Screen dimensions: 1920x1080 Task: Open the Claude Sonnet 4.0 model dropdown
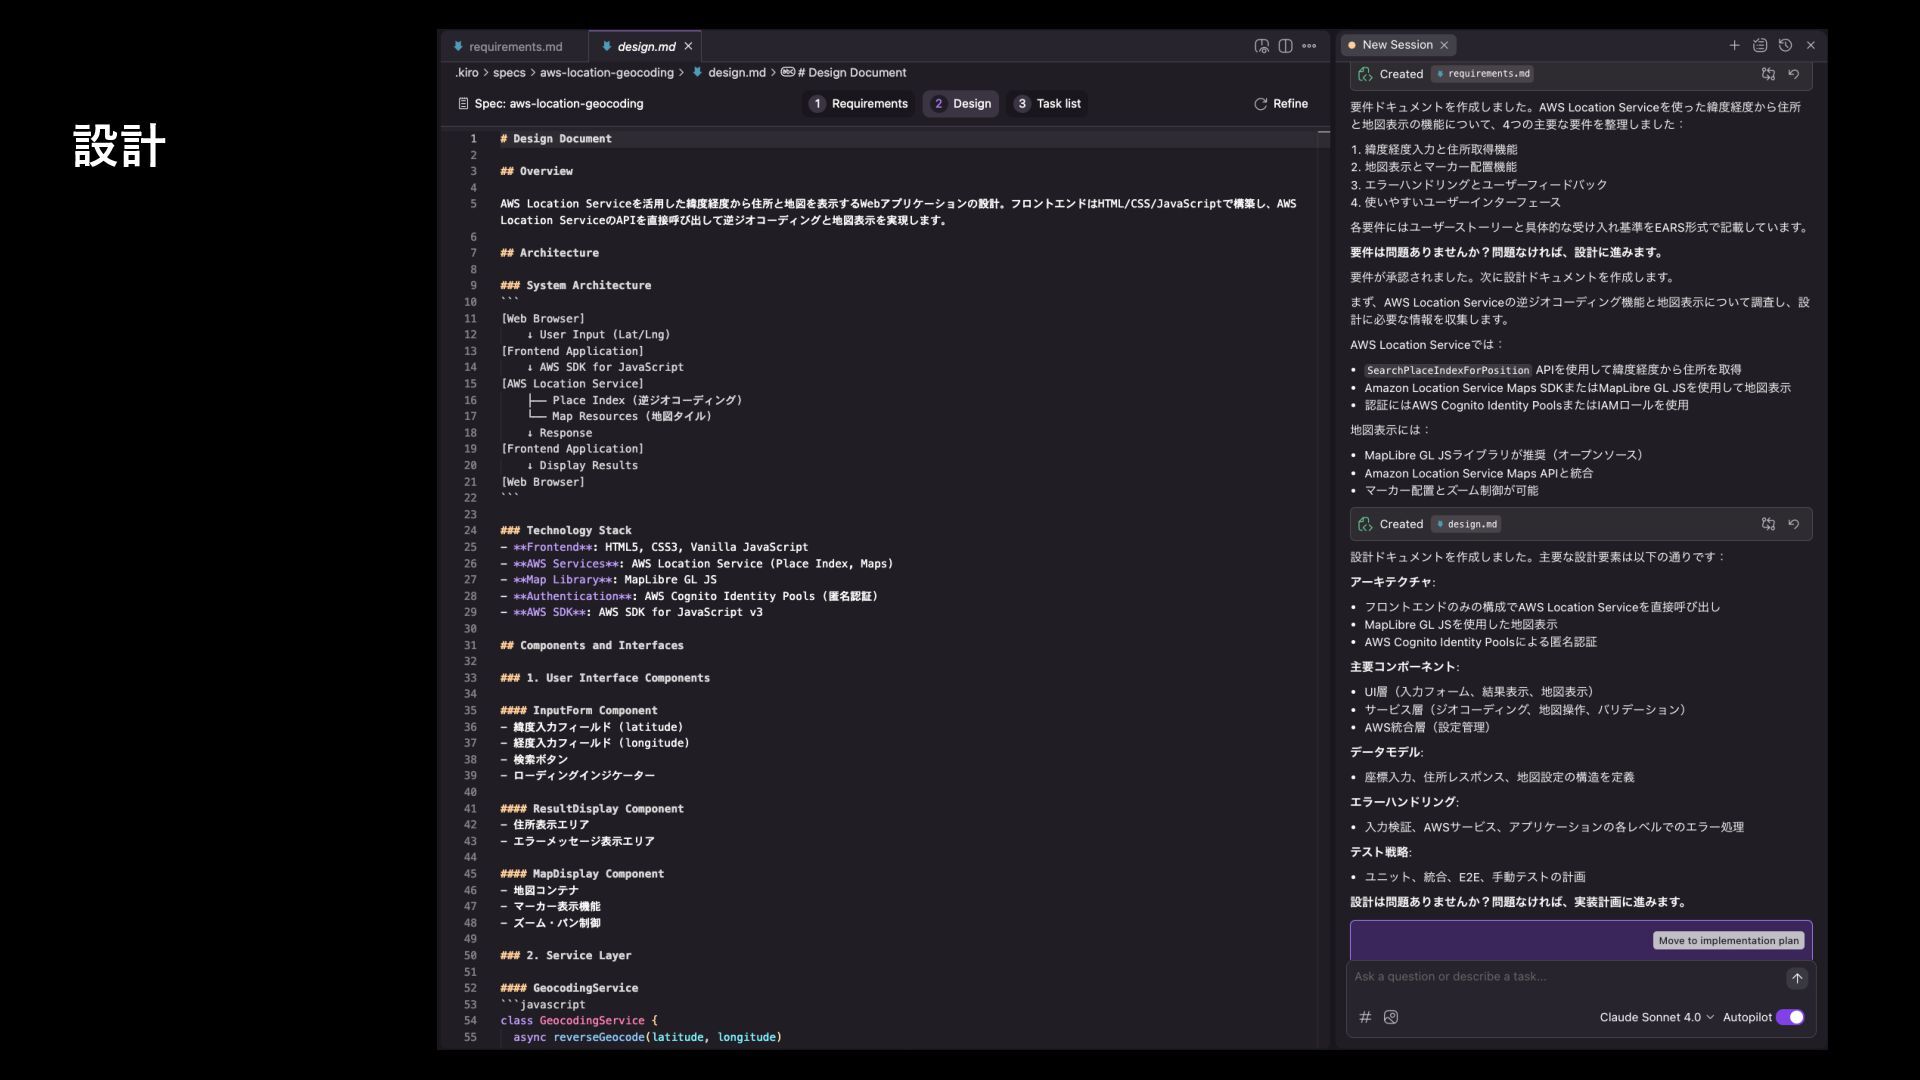pyautogui.click(x=1656, y=1017)
